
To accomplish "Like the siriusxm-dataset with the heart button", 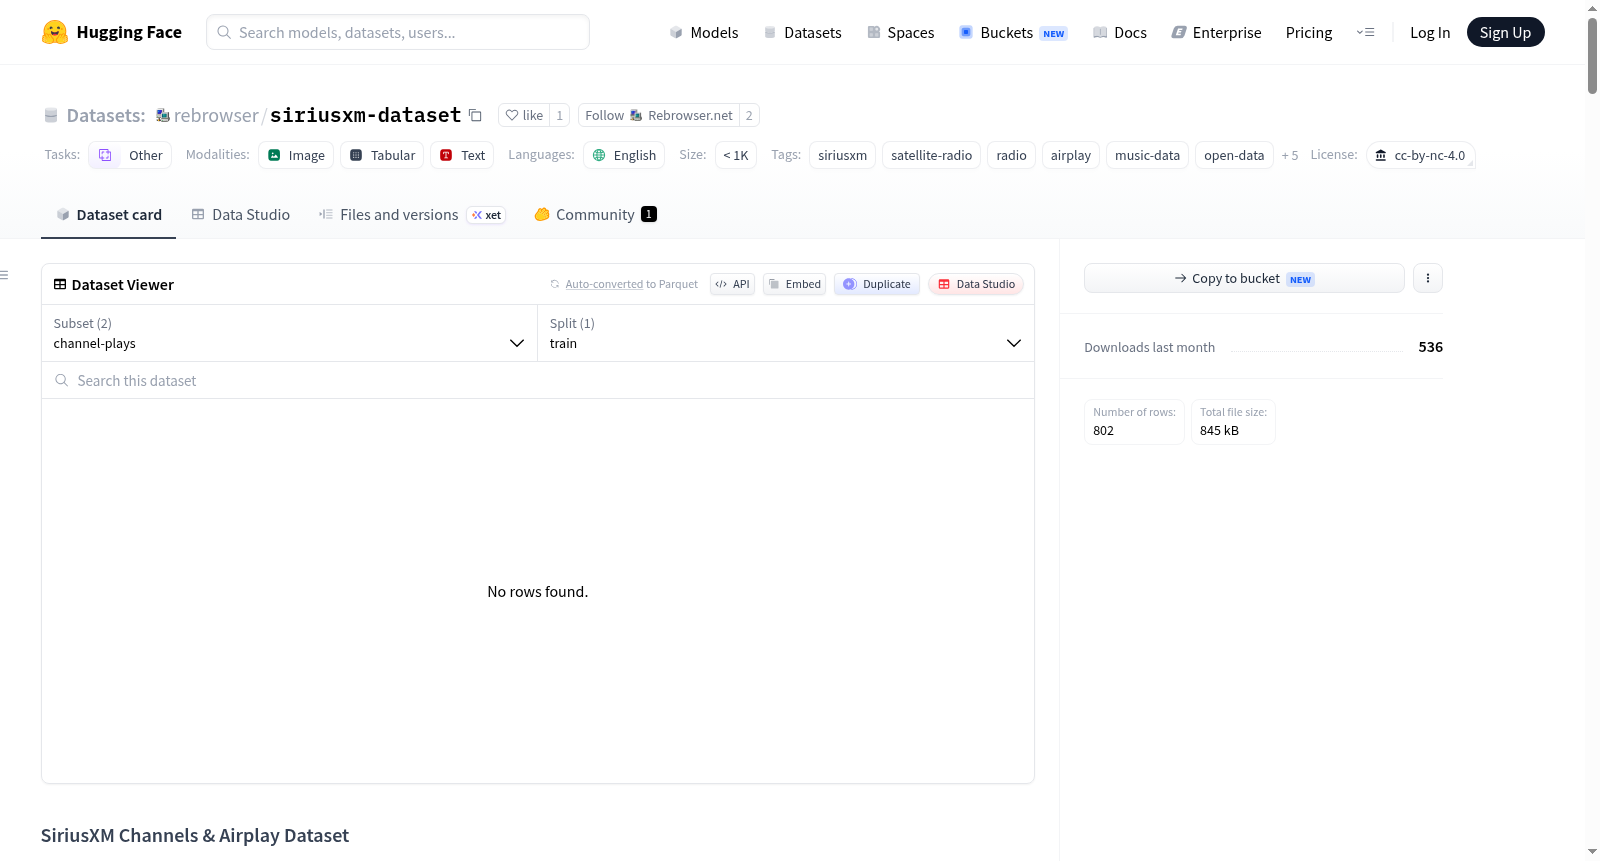I will pyautogui.click(x=524, y=115).
